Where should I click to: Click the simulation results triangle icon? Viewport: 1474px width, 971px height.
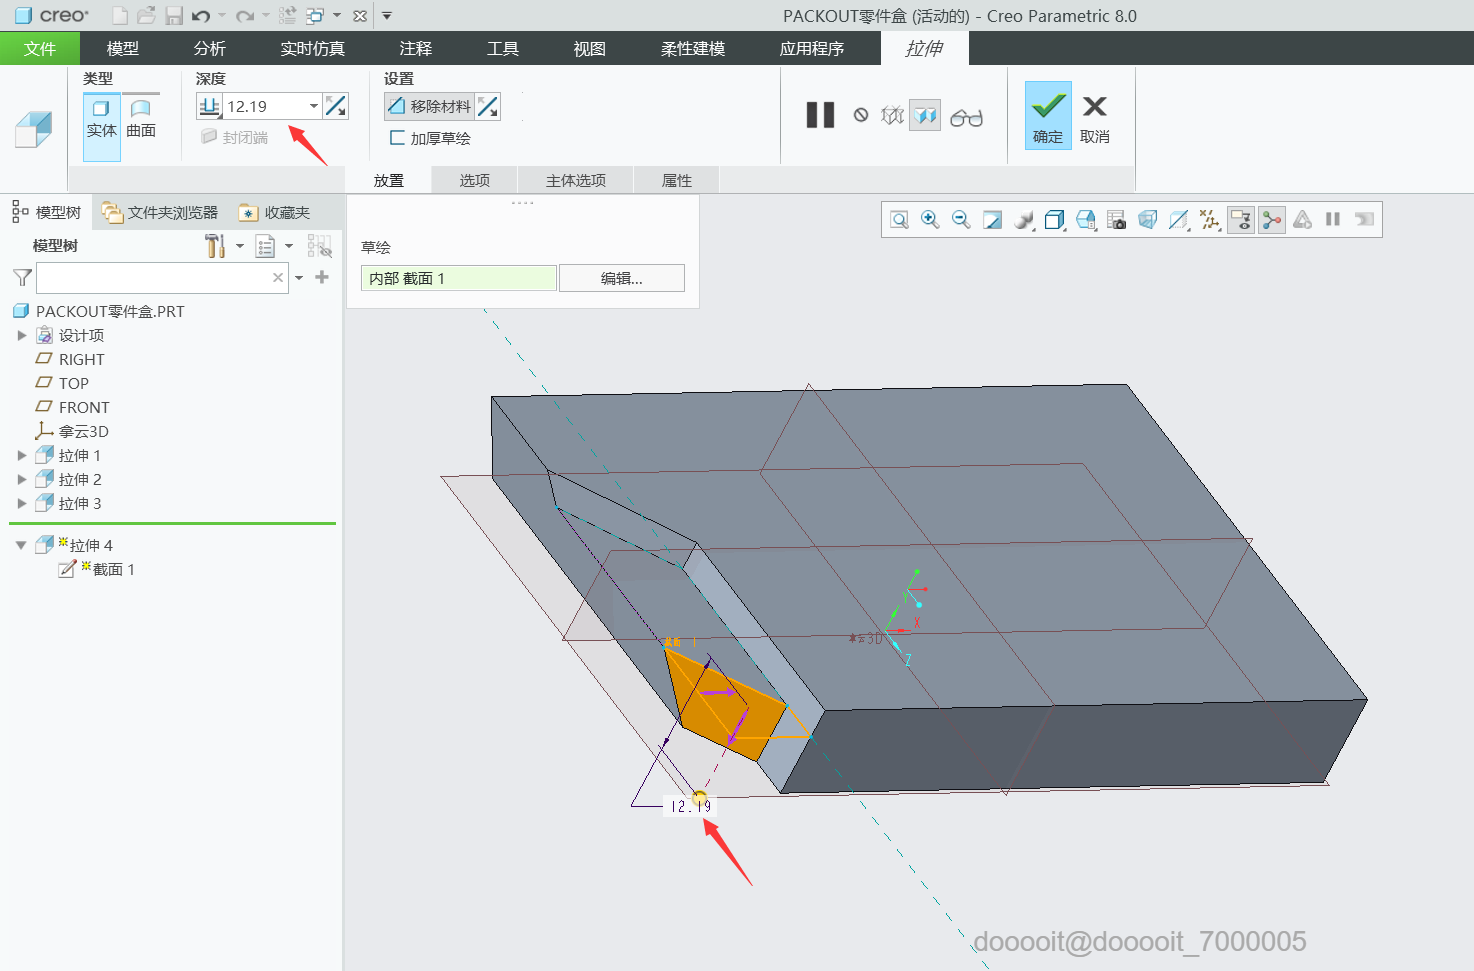(1302, 220)
